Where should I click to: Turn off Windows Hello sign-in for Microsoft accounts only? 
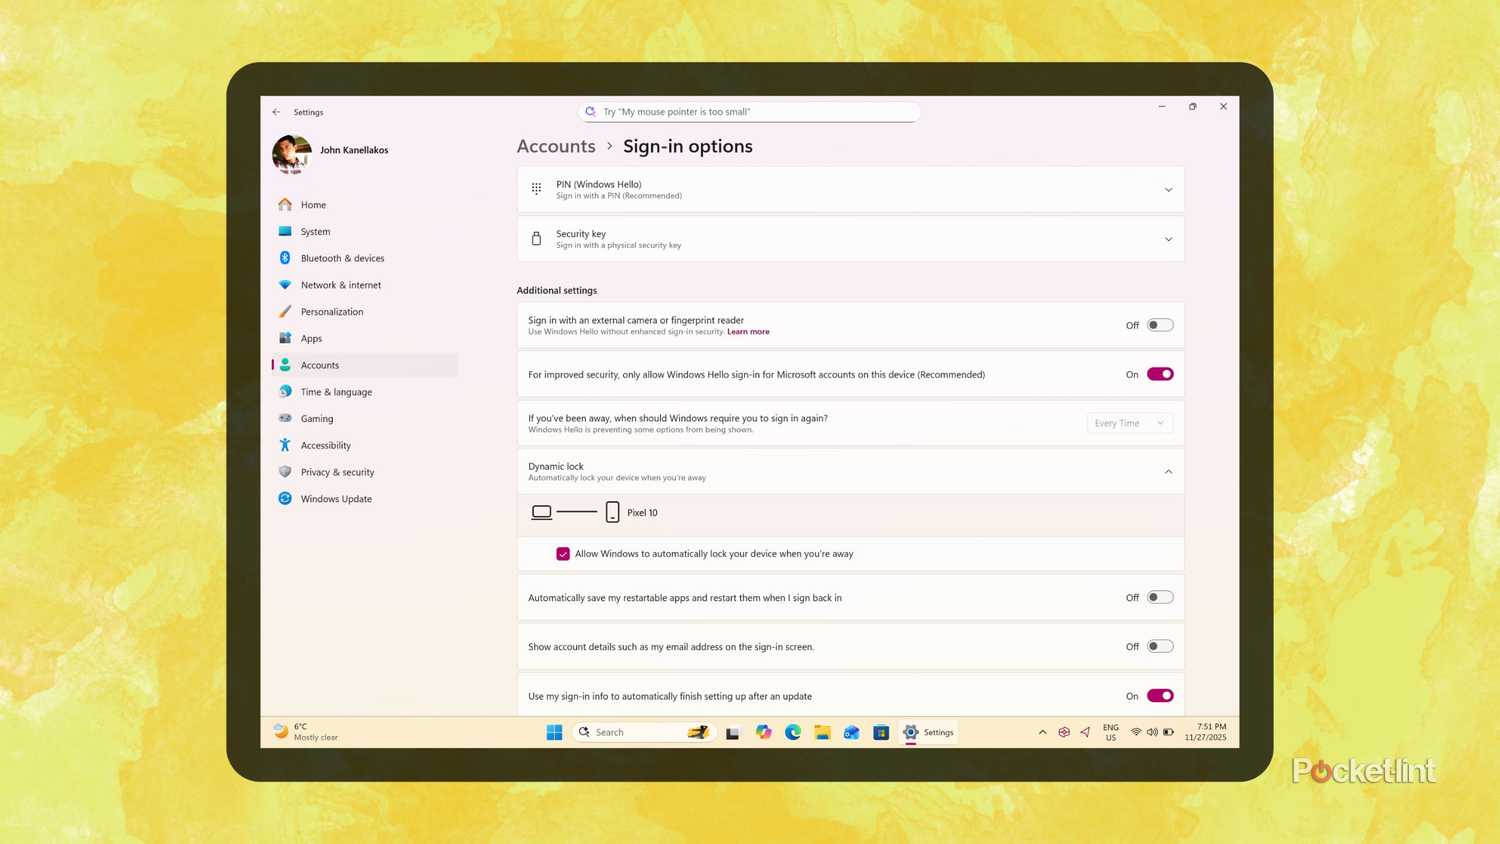[1159, 373]
